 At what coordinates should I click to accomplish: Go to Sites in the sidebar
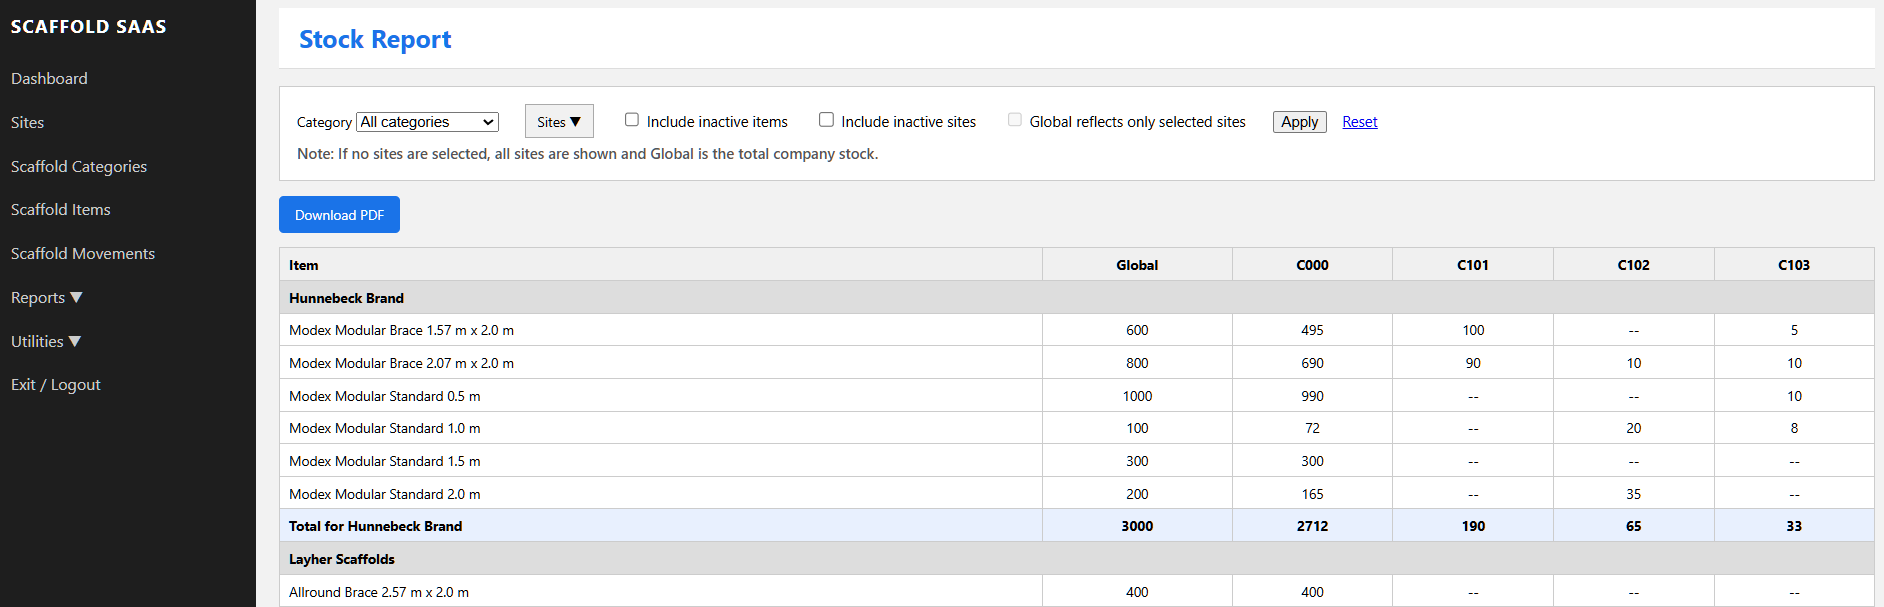point(27,122)
